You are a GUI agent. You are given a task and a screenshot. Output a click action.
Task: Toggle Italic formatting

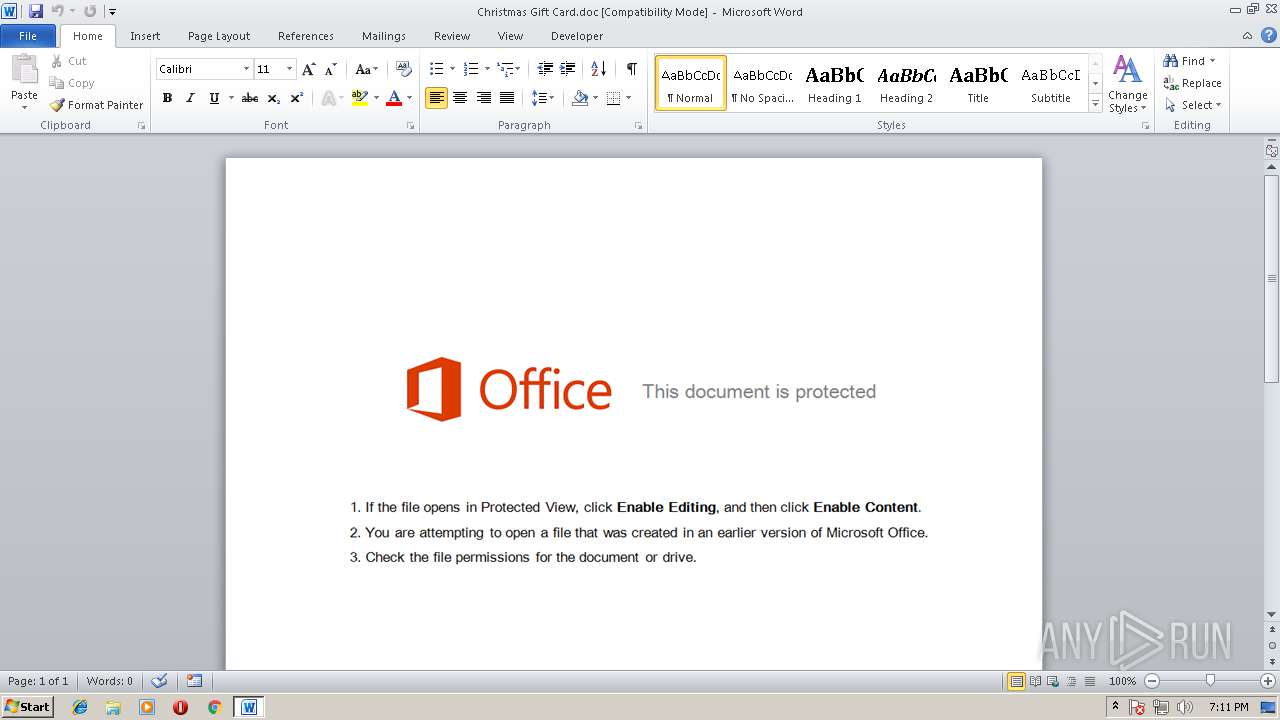tap(190, 98)
